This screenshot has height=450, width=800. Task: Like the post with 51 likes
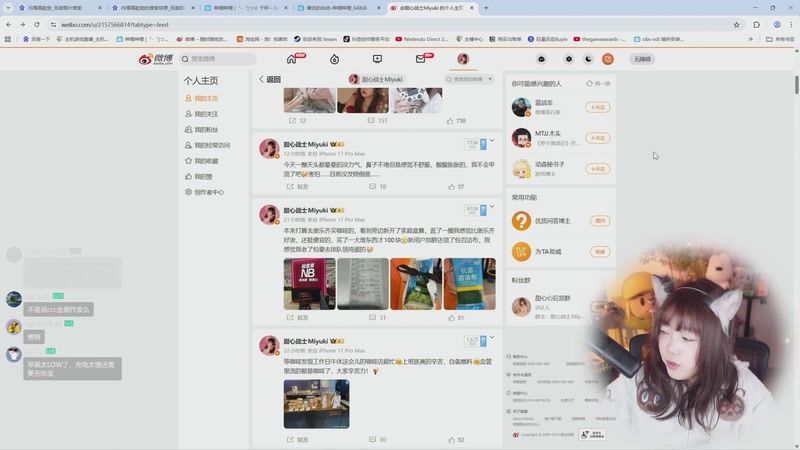coord(456,318)
